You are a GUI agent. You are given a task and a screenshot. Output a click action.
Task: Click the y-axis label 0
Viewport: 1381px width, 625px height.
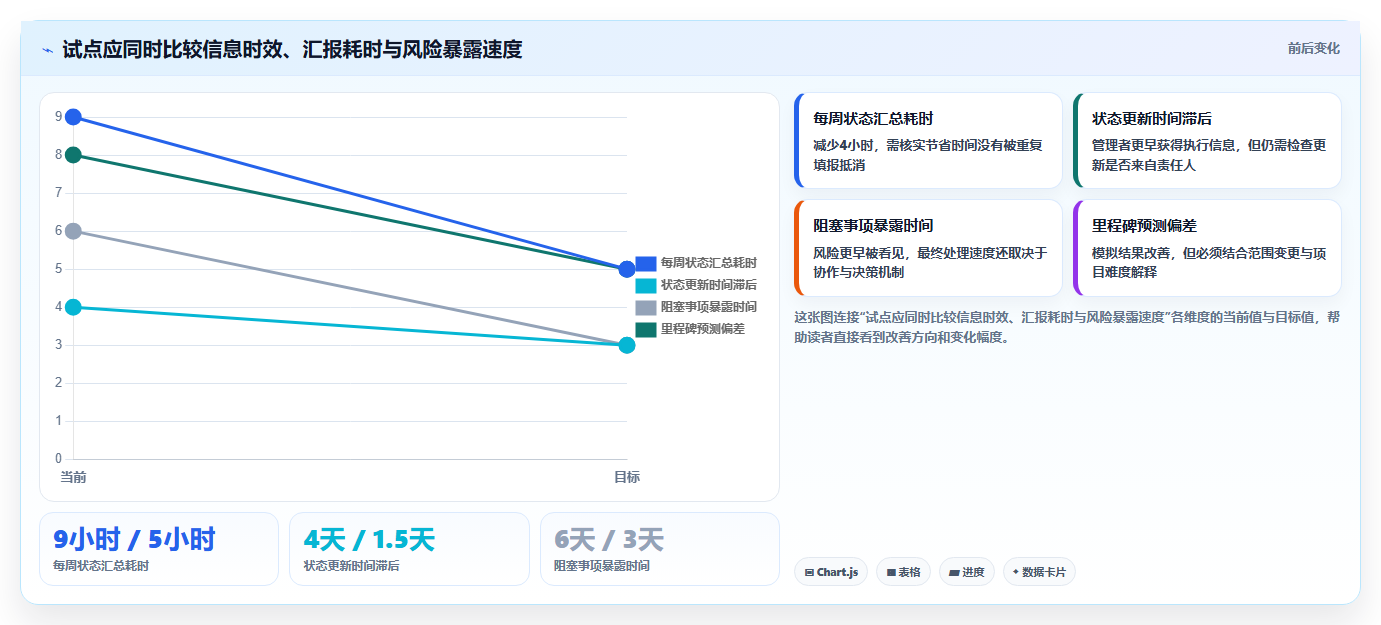(x=59, y=459)
